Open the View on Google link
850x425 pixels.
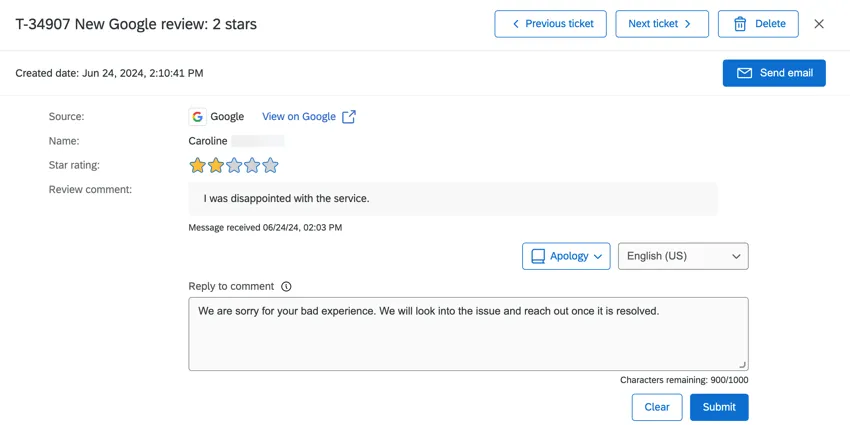click(299, 117)
